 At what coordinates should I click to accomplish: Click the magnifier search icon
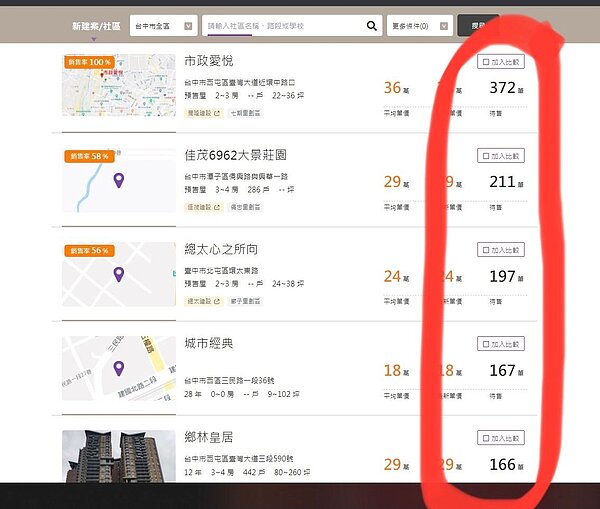click(x=371, y=26)
